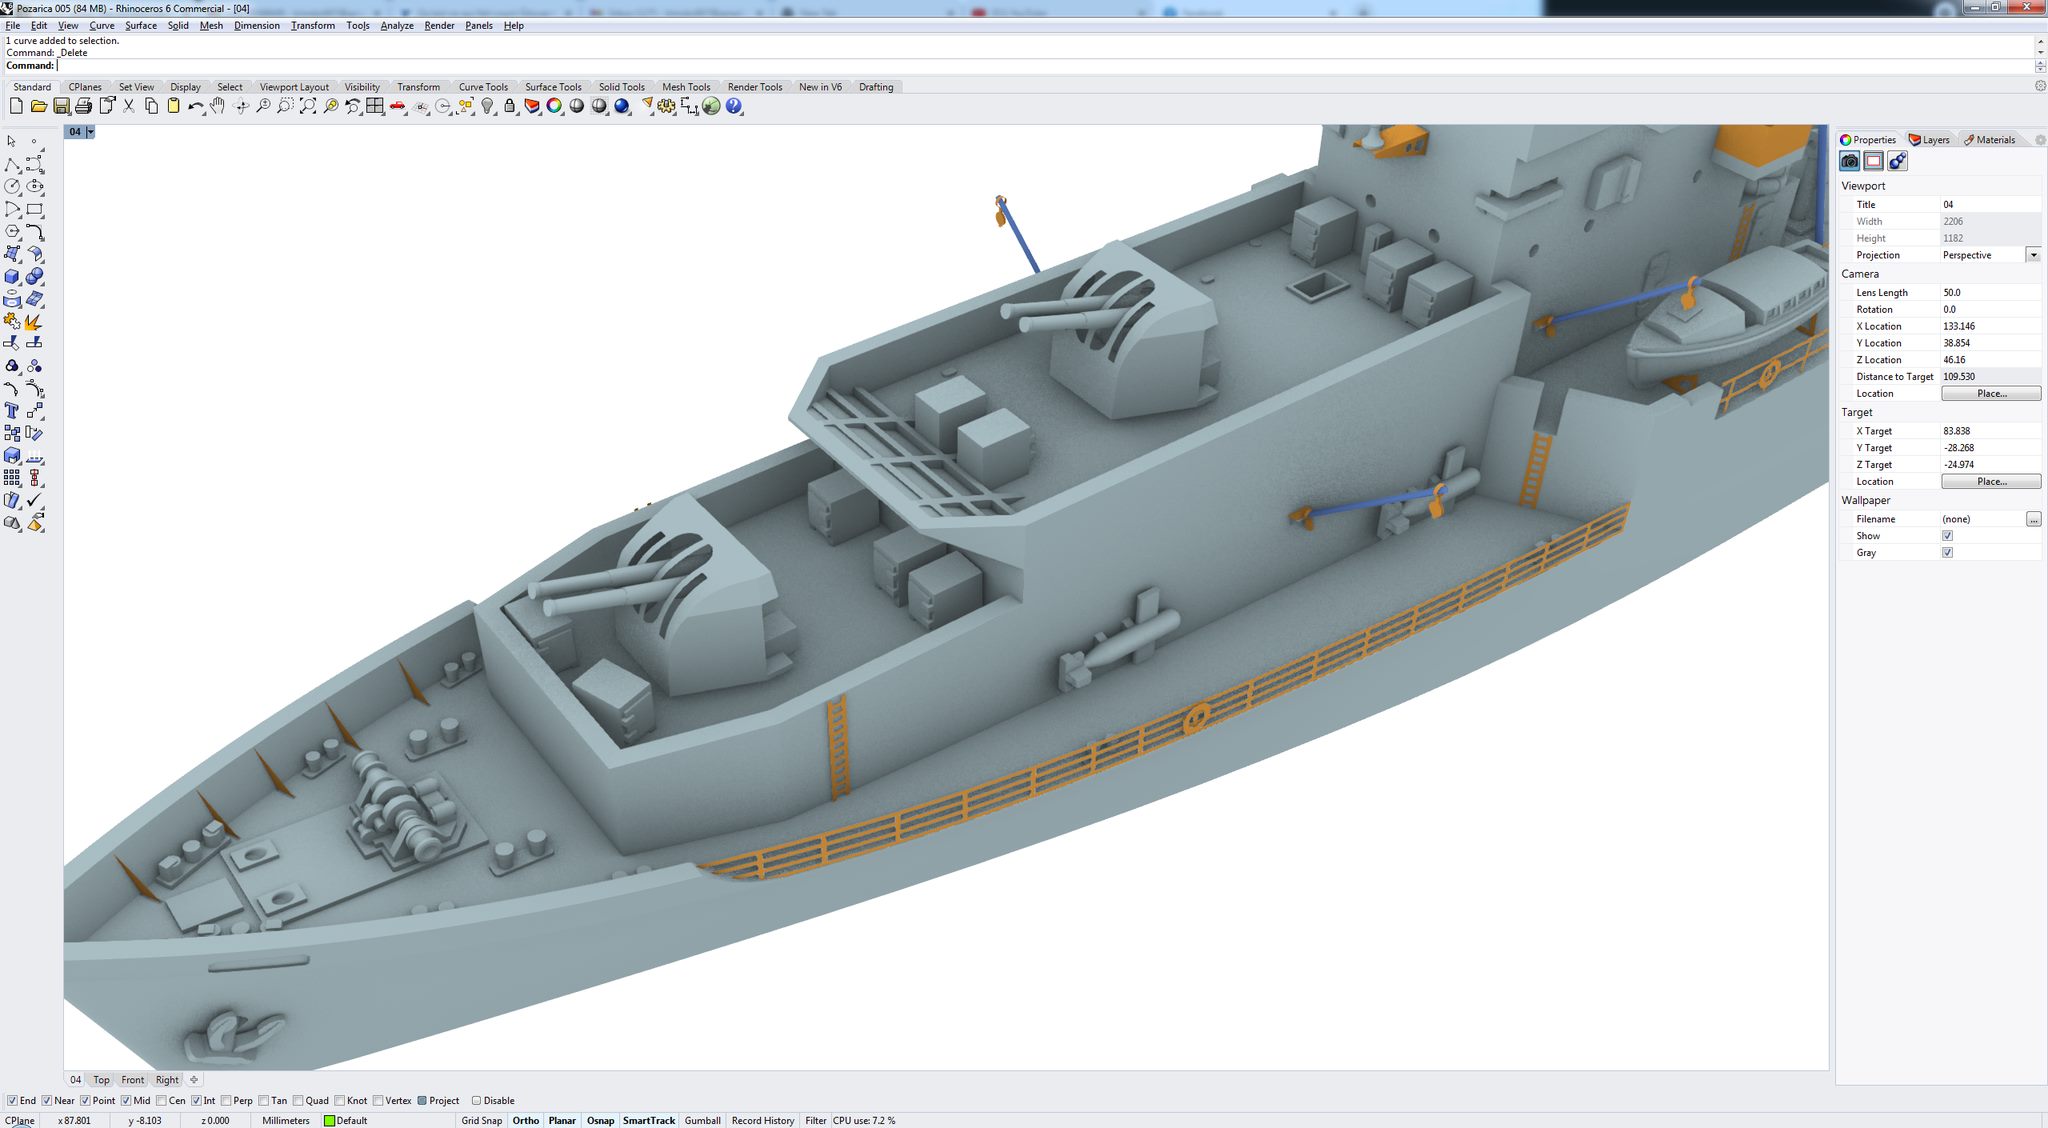This screenshot has width=2048, height=1128.
Task: Click the Lock padlock icon
Action: (510, 106)
